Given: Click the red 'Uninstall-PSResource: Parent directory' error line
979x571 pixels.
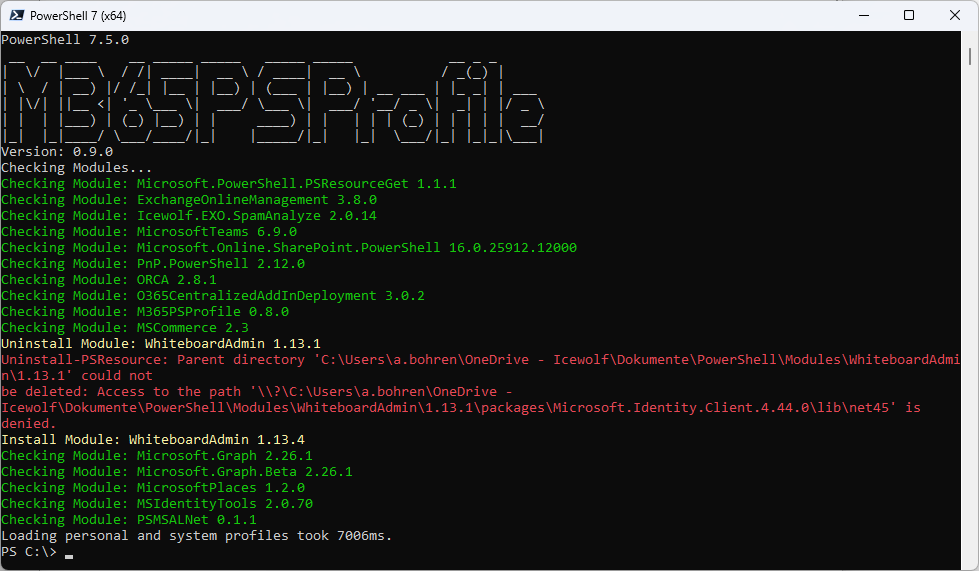Looking at the screenshot, I should pyautogui.click(x=480, y=360).
